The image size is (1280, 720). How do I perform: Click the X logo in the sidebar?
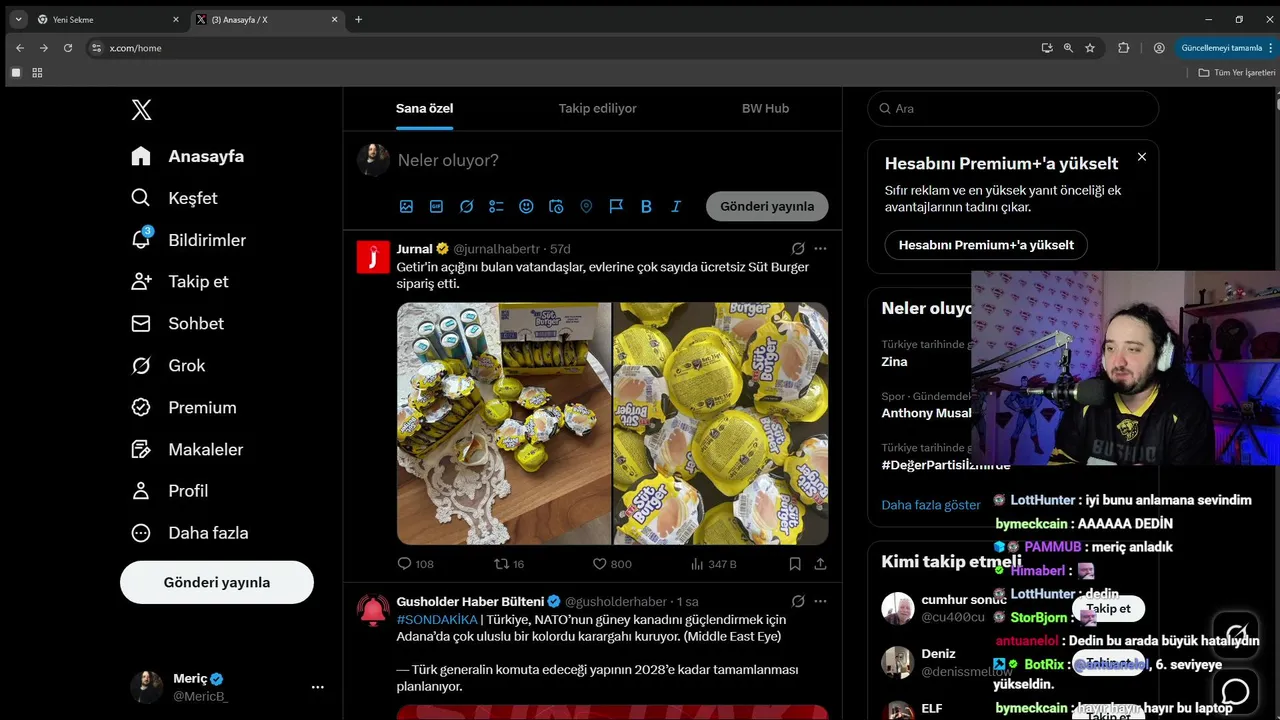[x=142, y=110]
